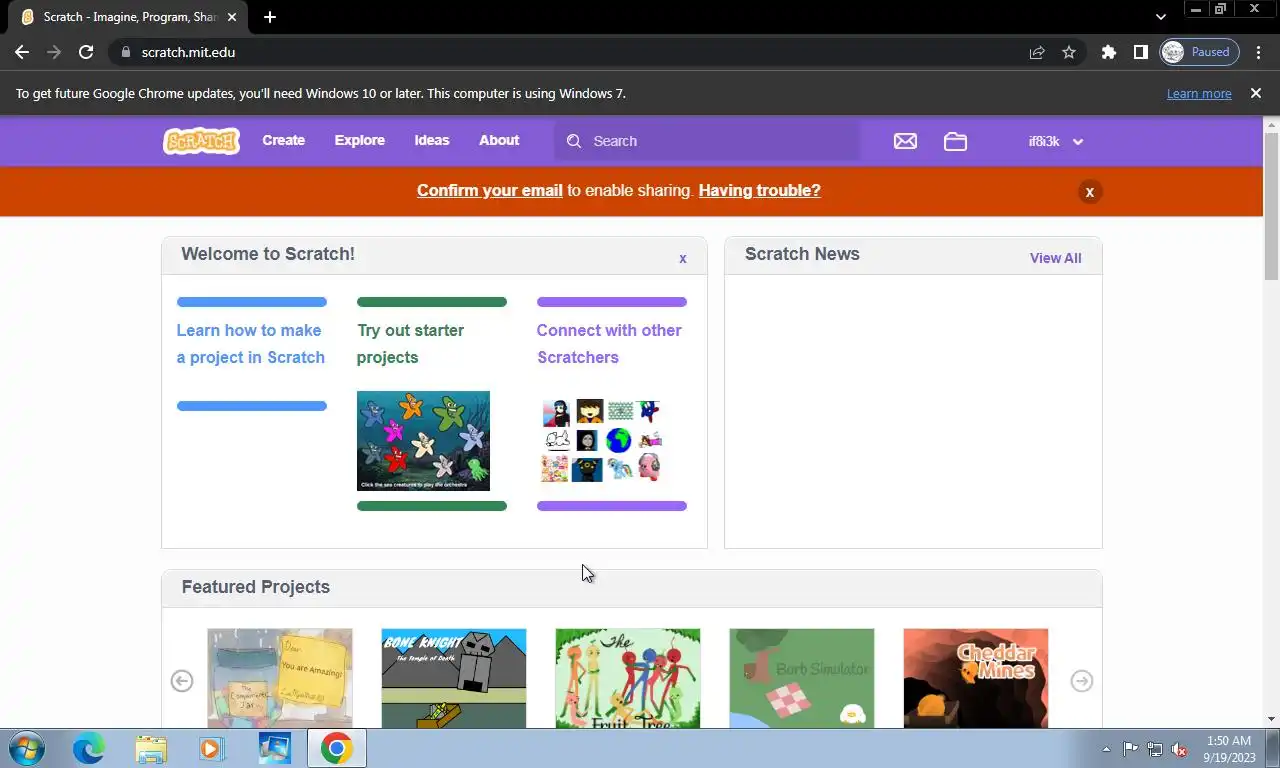Click the Chrome taskbar icon
The image size is (1280, 768).
tap(336, 748)
